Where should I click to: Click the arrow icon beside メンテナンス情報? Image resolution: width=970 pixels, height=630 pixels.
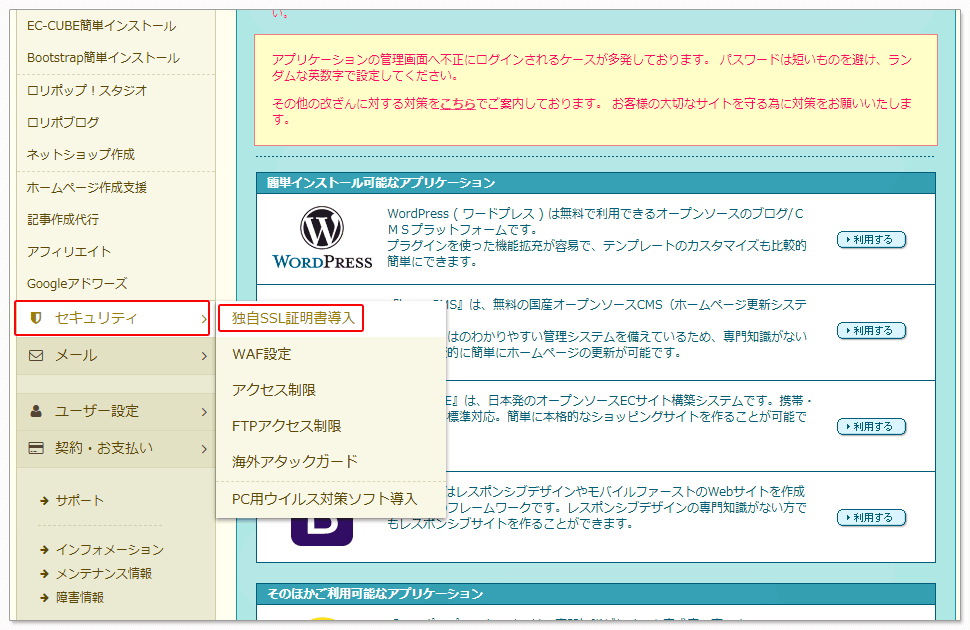pyautogui.click(x=44, y=573)
